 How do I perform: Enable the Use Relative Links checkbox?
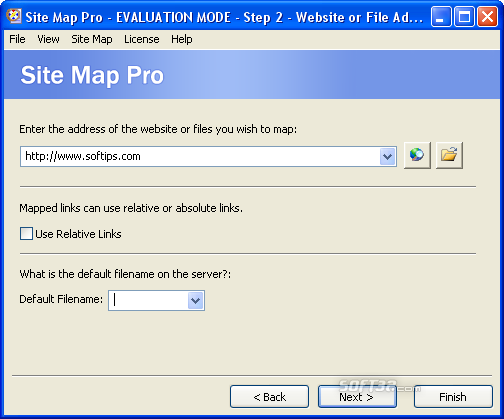click(x=26, y=234)
